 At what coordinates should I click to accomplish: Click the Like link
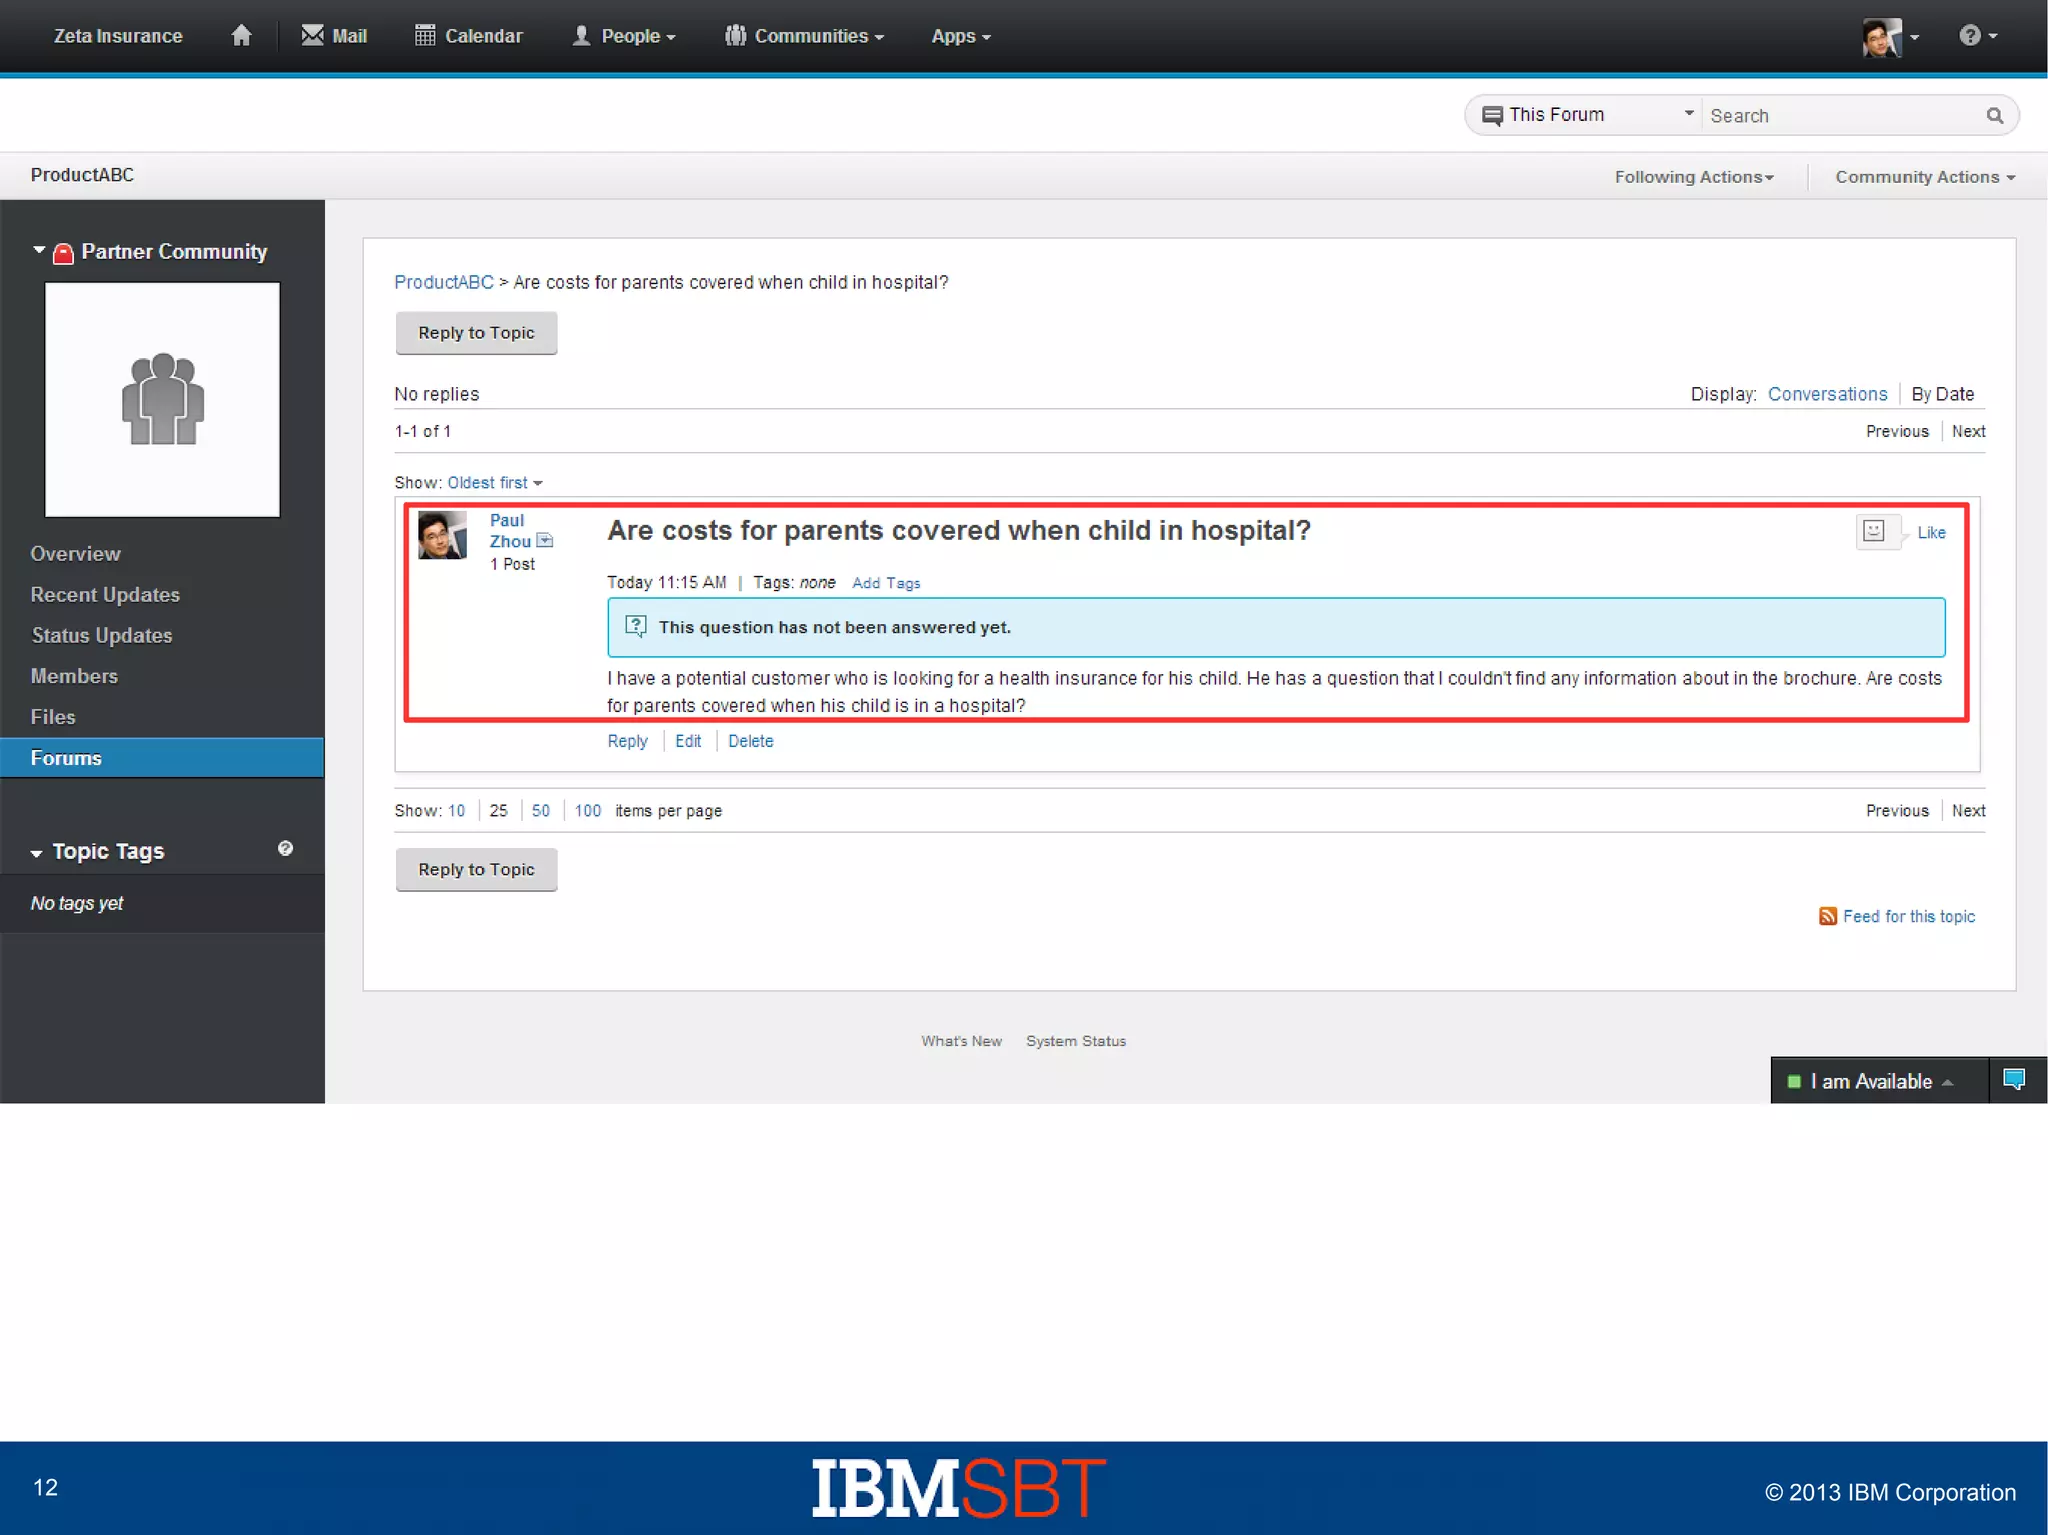coord(1931,533)
